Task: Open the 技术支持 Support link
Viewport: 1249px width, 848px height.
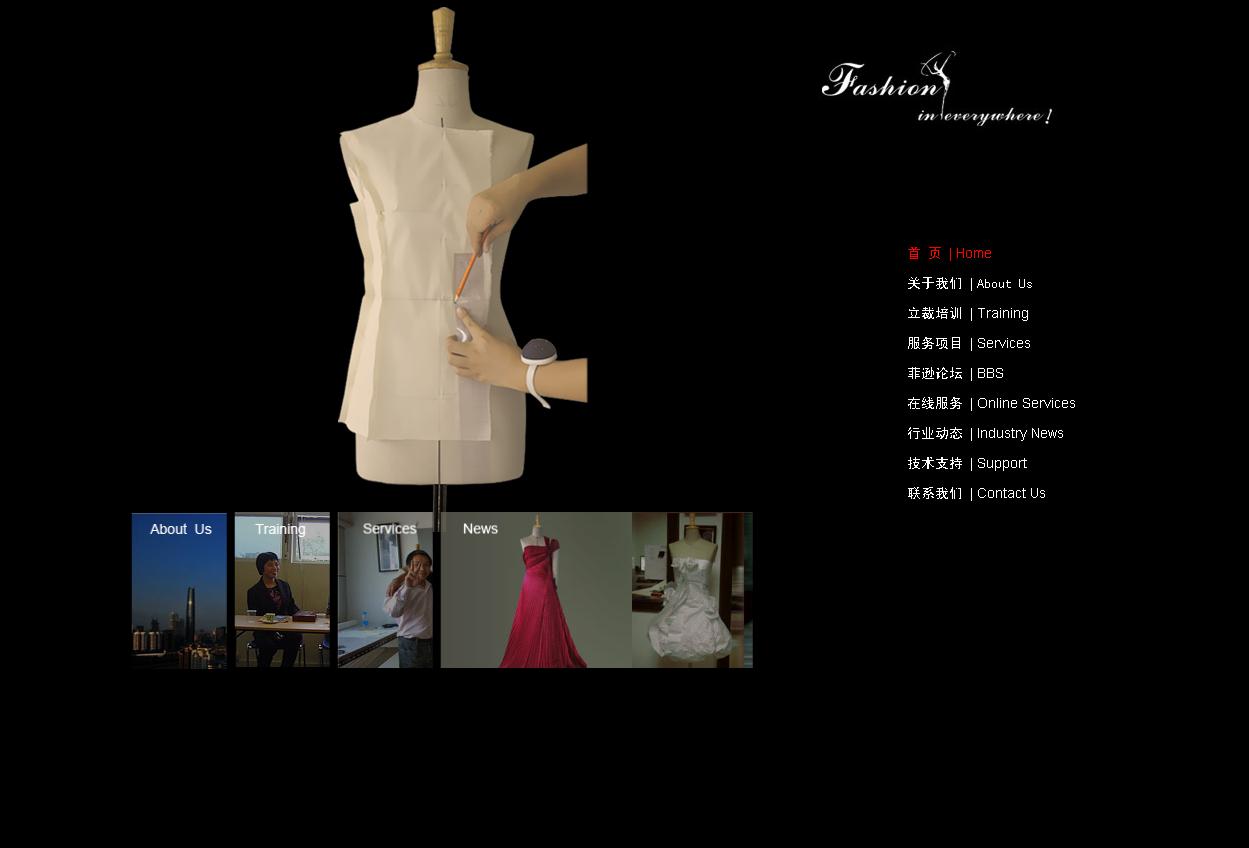Action: [x=967, y=464]
